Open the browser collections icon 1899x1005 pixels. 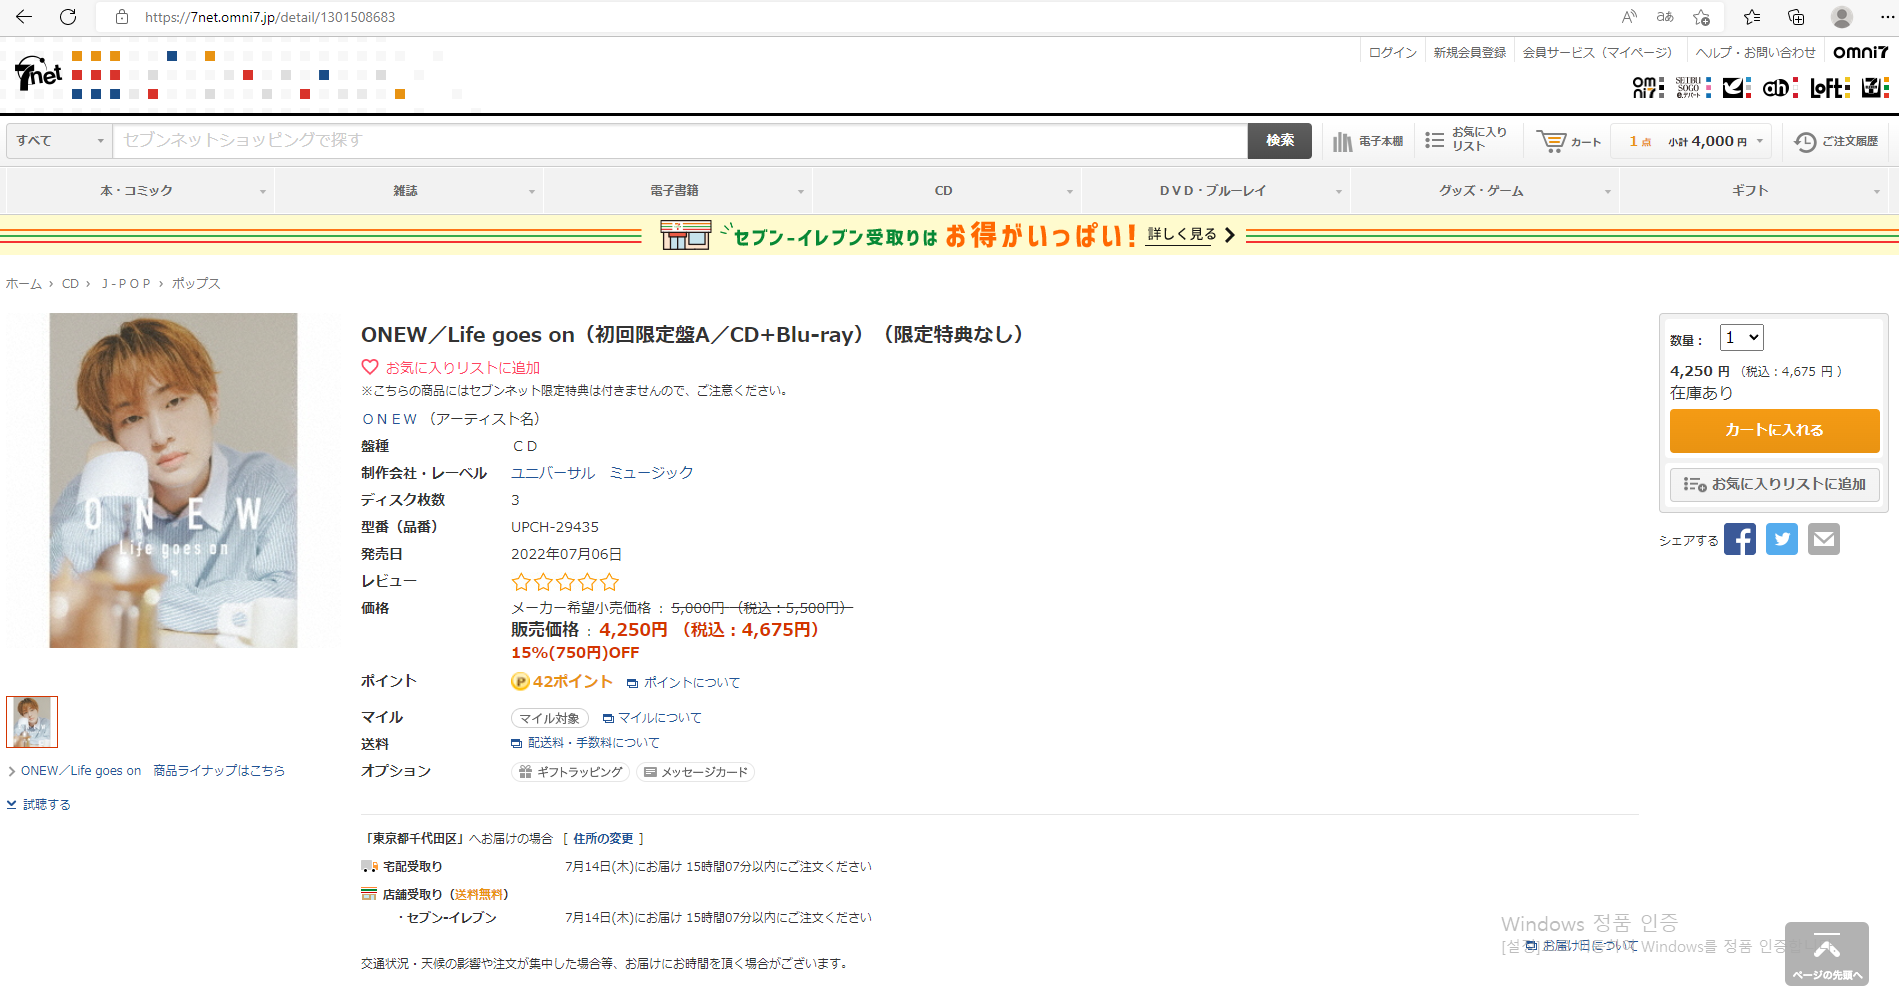pyautogui.click(x=1796, y=17)
